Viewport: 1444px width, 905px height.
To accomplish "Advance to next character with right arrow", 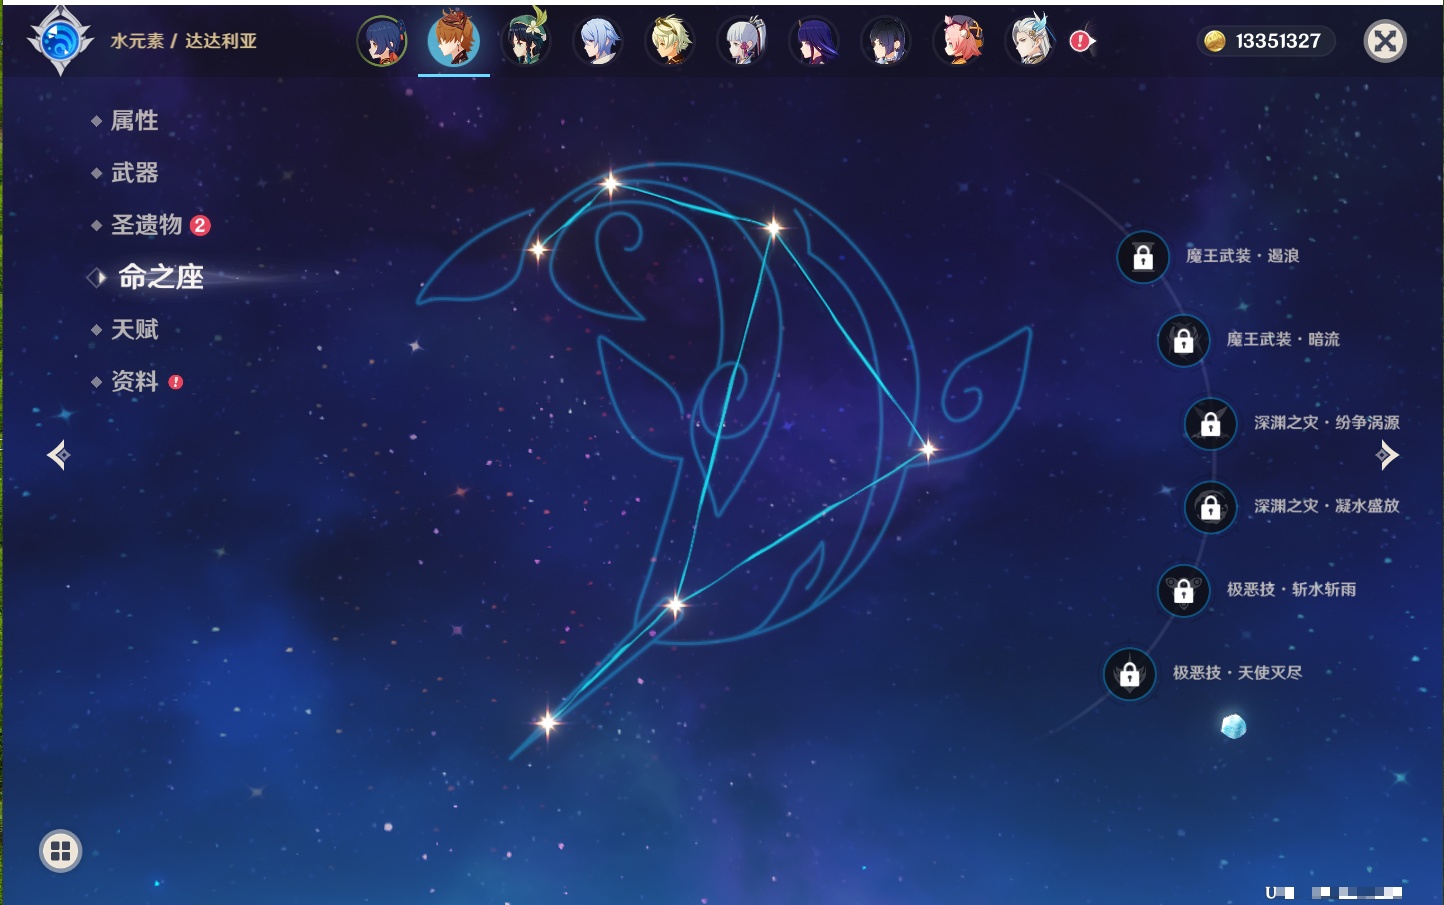I will coord(1387,455).
